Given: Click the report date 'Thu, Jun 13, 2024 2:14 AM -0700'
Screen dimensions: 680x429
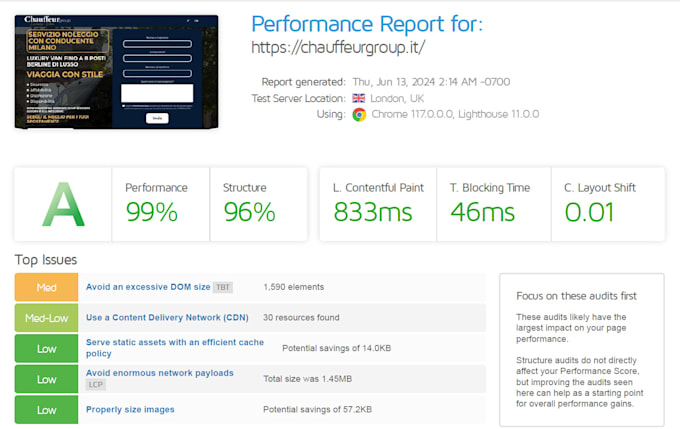Looking at the screenshot, I should tap(431, 82).
